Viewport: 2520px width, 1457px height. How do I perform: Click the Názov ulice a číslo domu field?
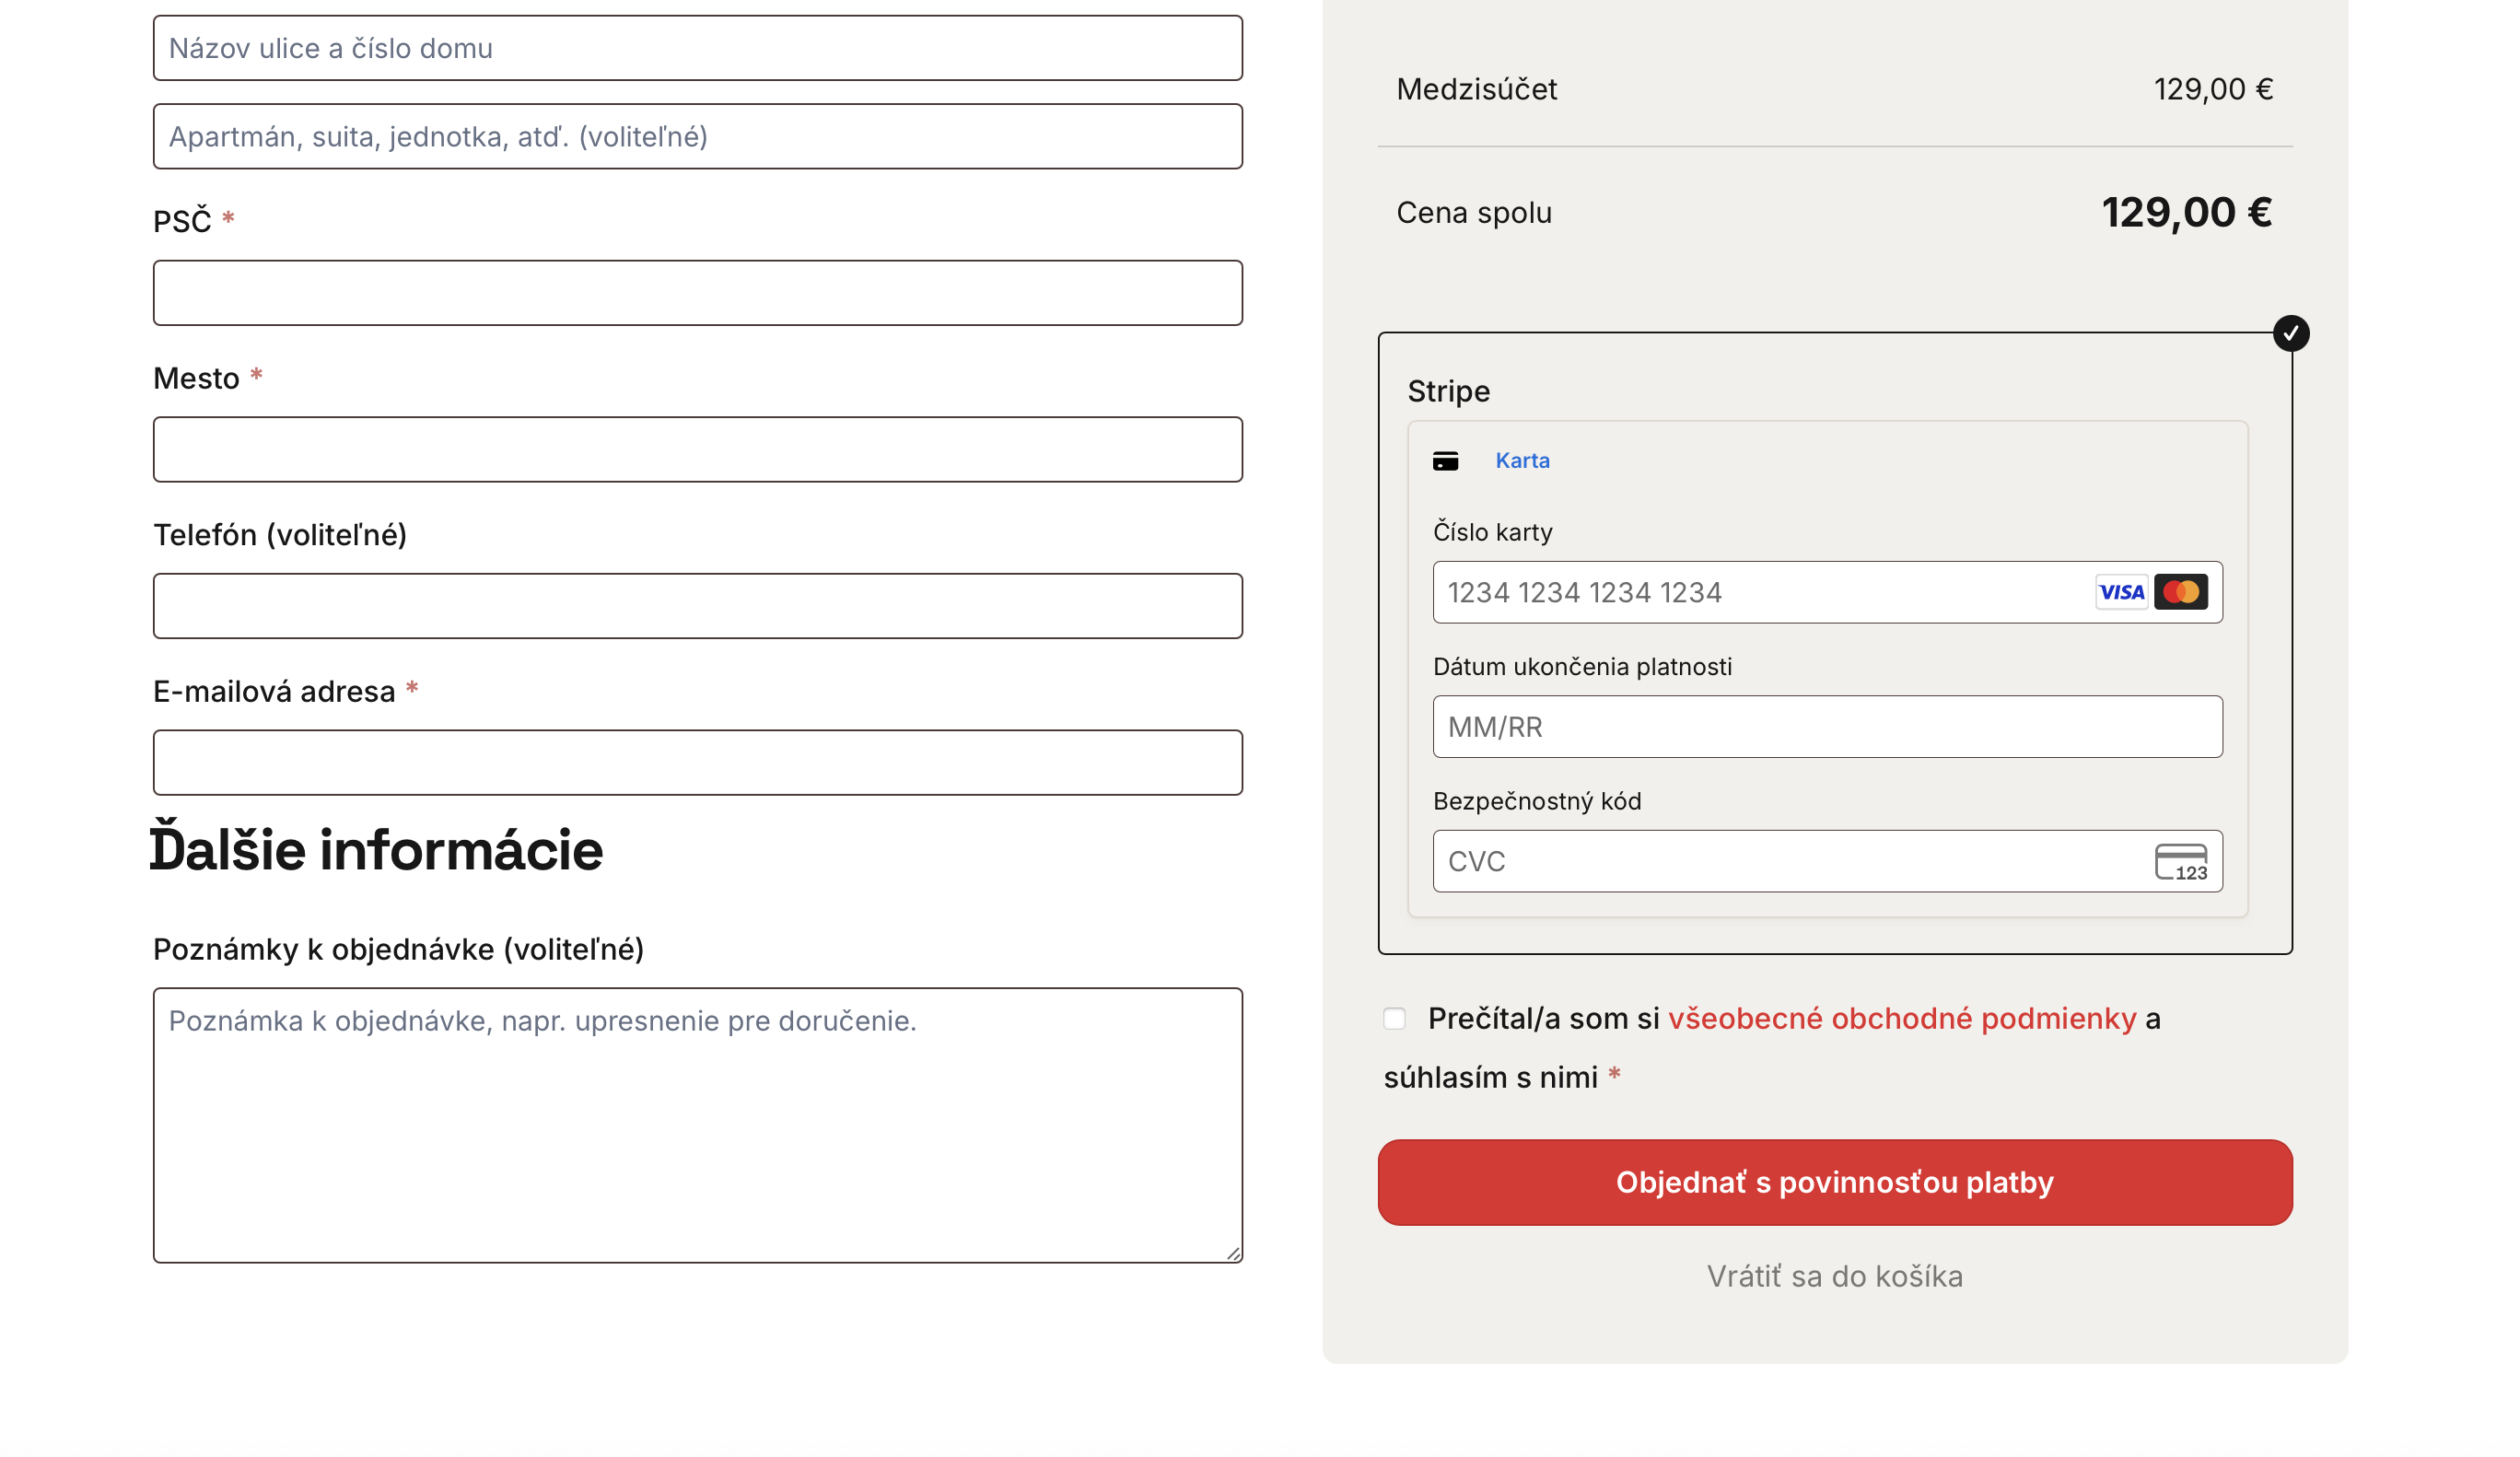697,48
